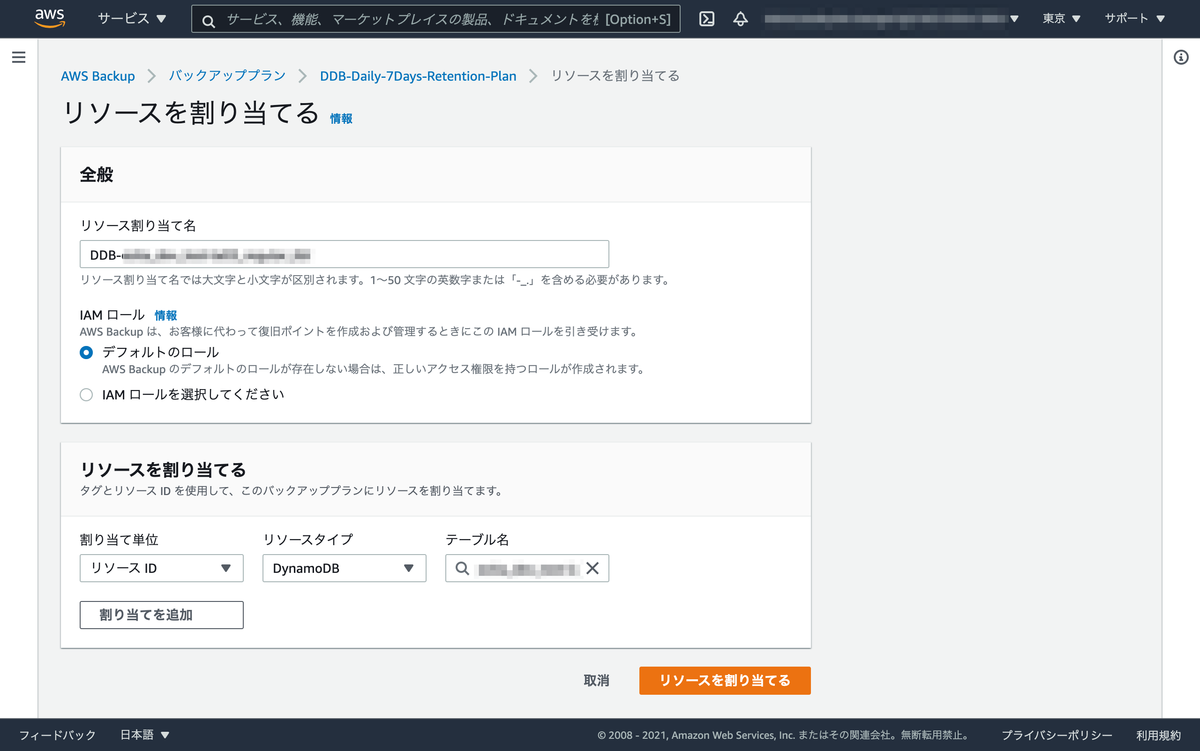This screenshot has width=1200, height=751.
Task: Open the hamburger navigation menu
Action: [18, 57]
